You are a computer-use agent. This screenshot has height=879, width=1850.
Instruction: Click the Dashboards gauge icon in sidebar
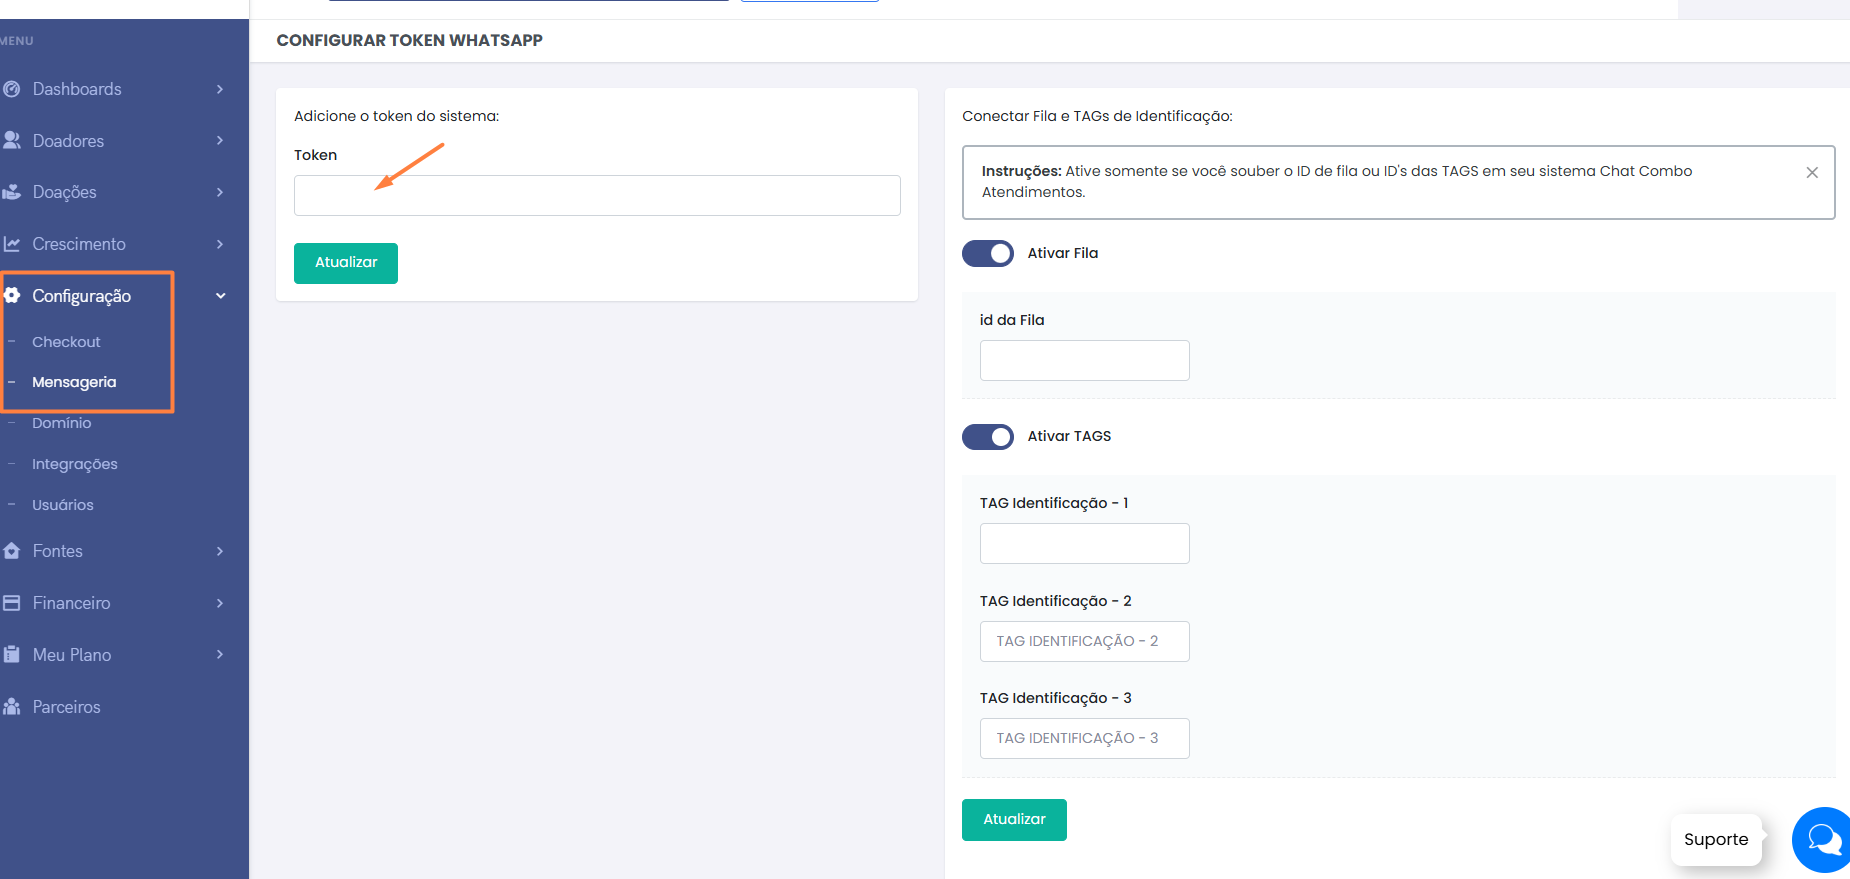click(x=12, y=89)
